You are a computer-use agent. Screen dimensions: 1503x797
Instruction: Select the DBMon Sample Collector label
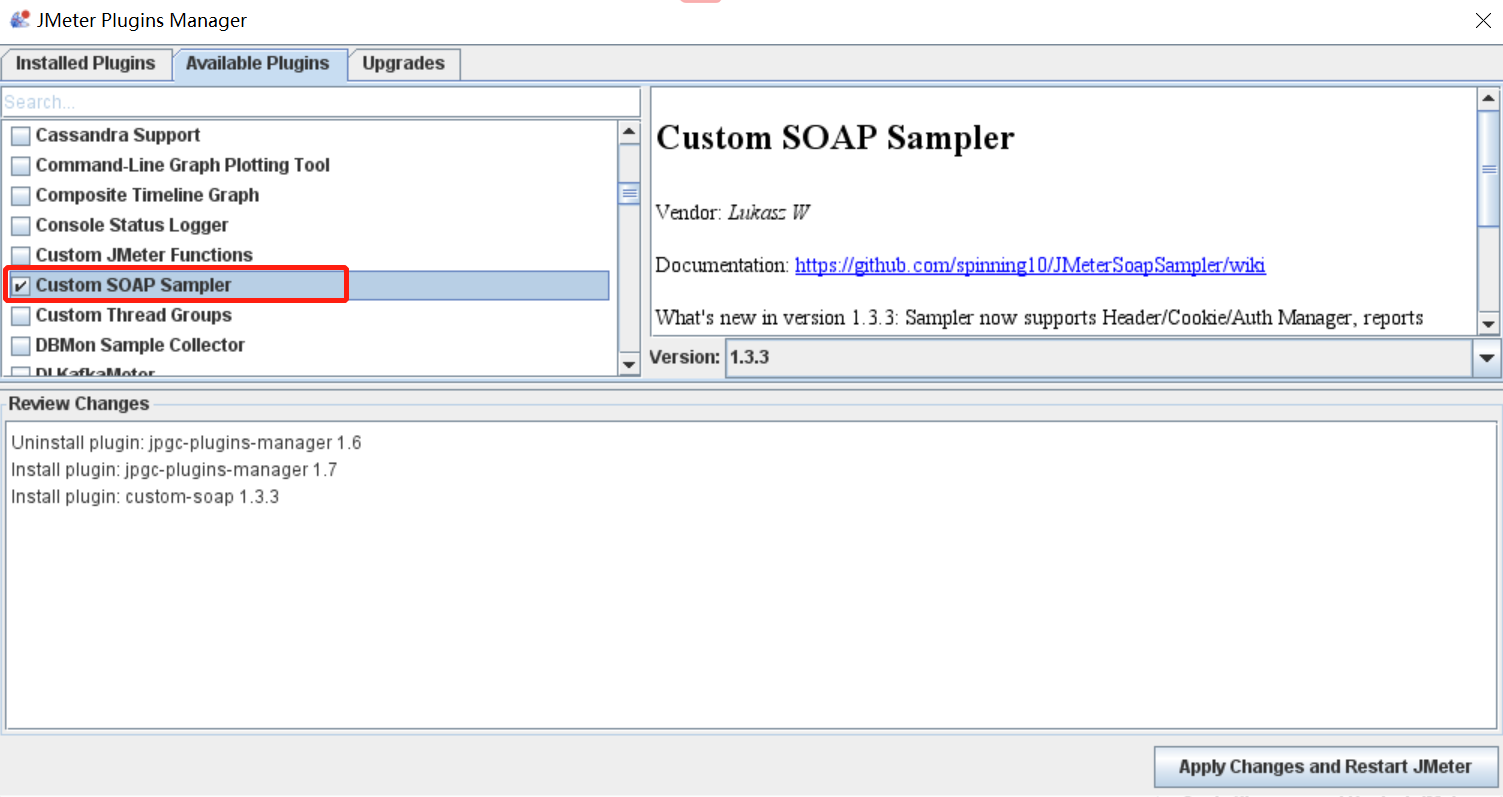point(140,345)
